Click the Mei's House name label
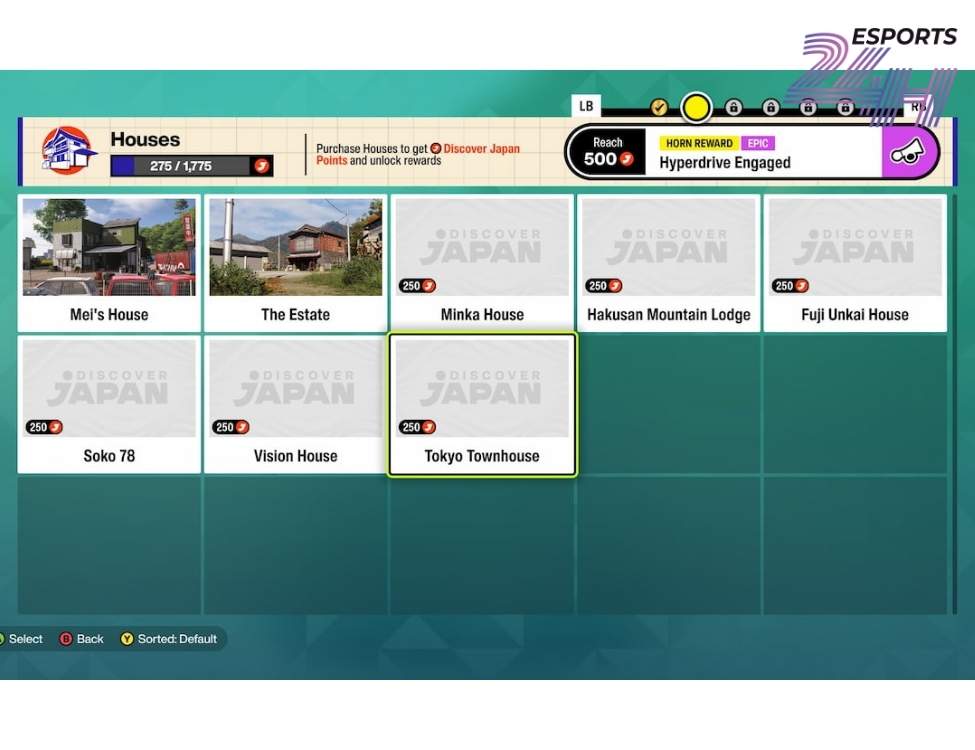The image size is (975, 750). 109,315
